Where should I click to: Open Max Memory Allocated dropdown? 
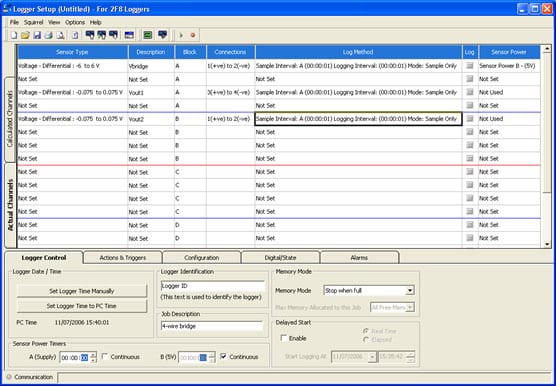click(x=410, y=308)
